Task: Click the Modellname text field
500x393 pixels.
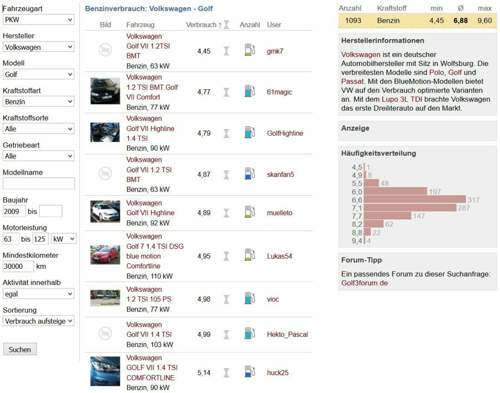Action: point(39,183)
